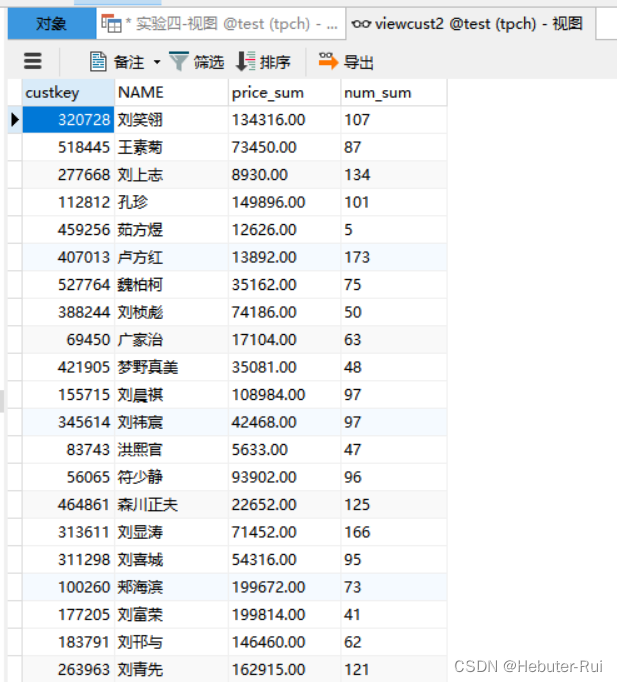Viewport: 617px width, 682px height.
Task: Select the price cell 149896.00
Action: (x=268, y=202)
